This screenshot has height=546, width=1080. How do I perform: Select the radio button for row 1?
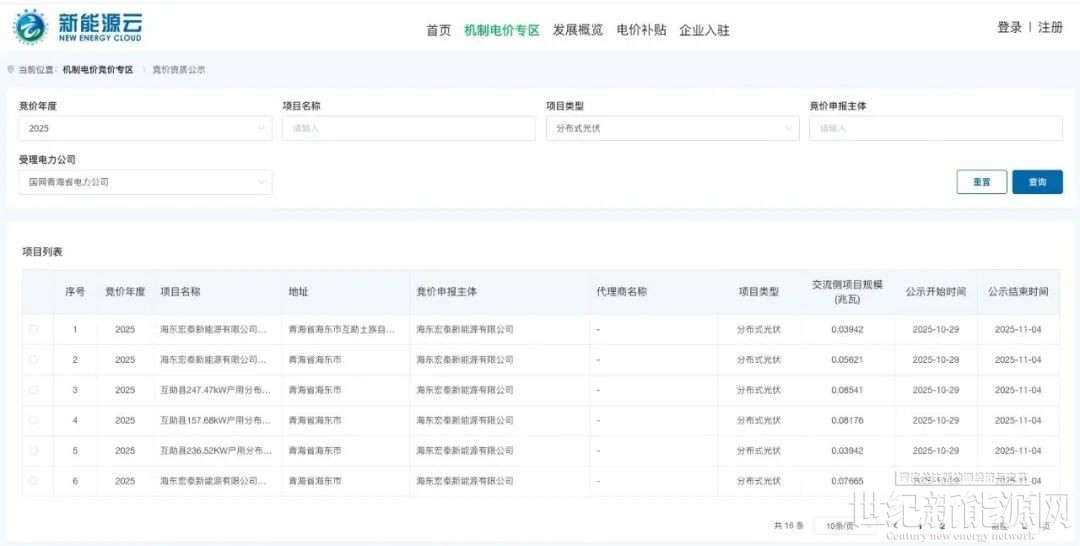pos(35,329)
